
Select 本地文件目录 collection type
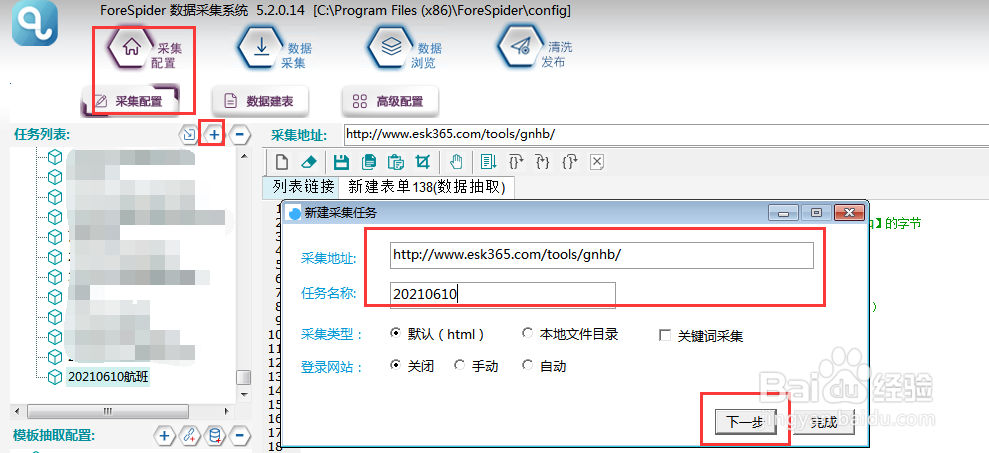point(527,334)
